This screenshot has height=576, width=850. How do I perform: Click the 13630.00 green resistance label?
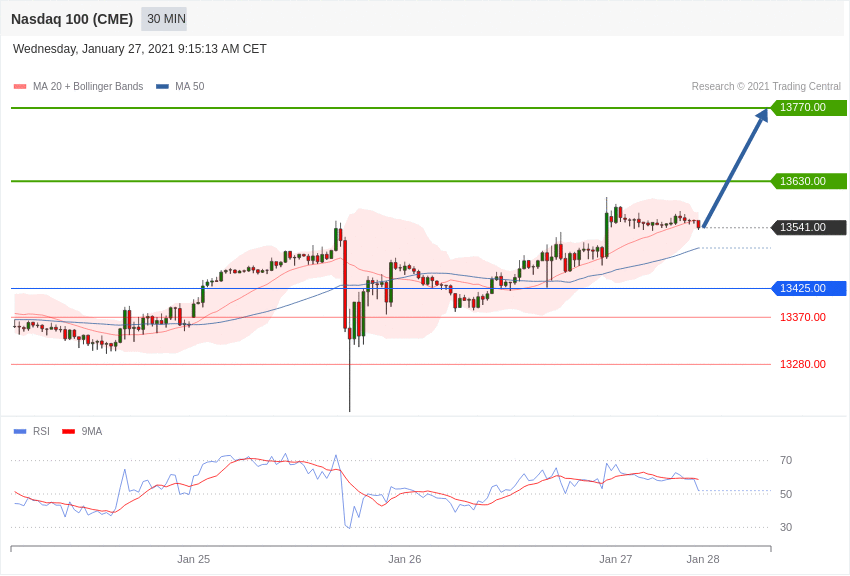tap(808, 181)
